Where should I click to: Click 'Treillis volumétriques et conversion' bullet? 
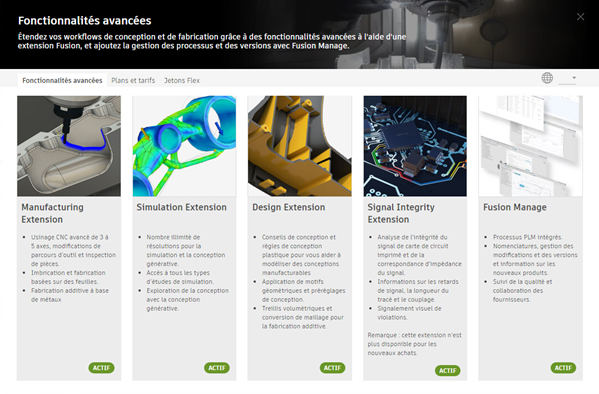click(x=303, y=317)
